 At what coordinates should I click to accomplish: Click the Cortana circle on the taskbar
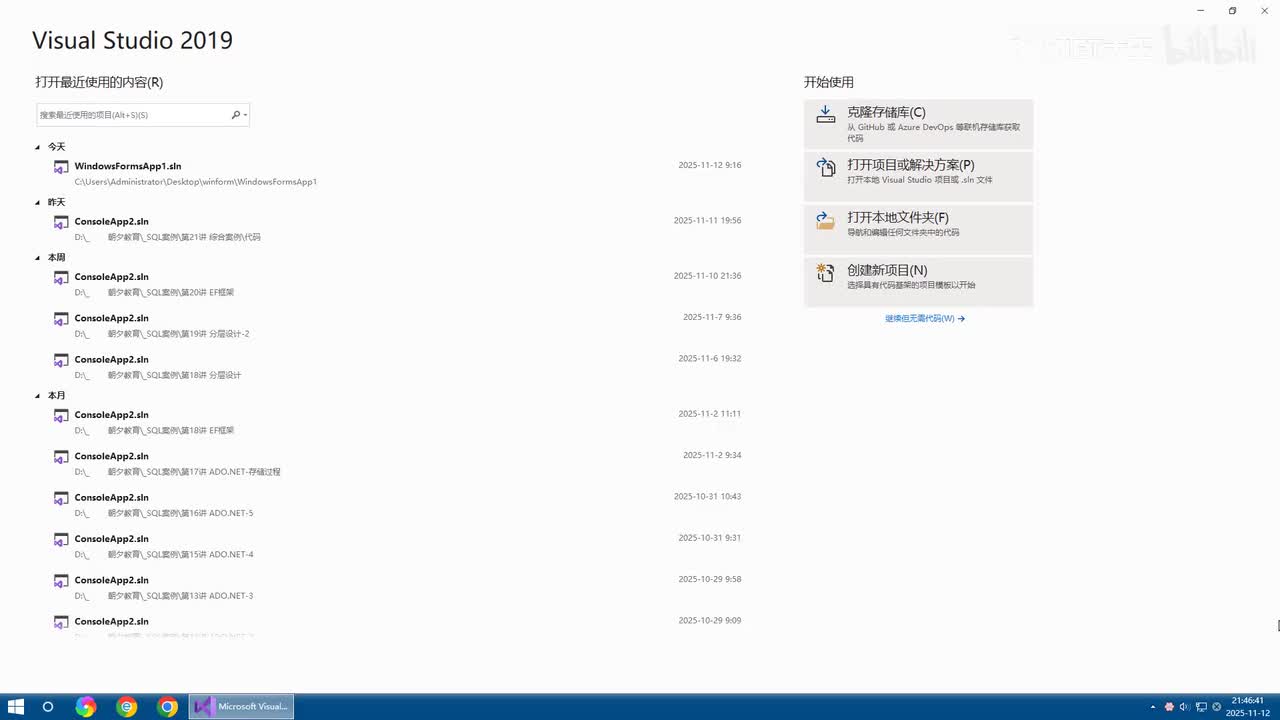47,707
